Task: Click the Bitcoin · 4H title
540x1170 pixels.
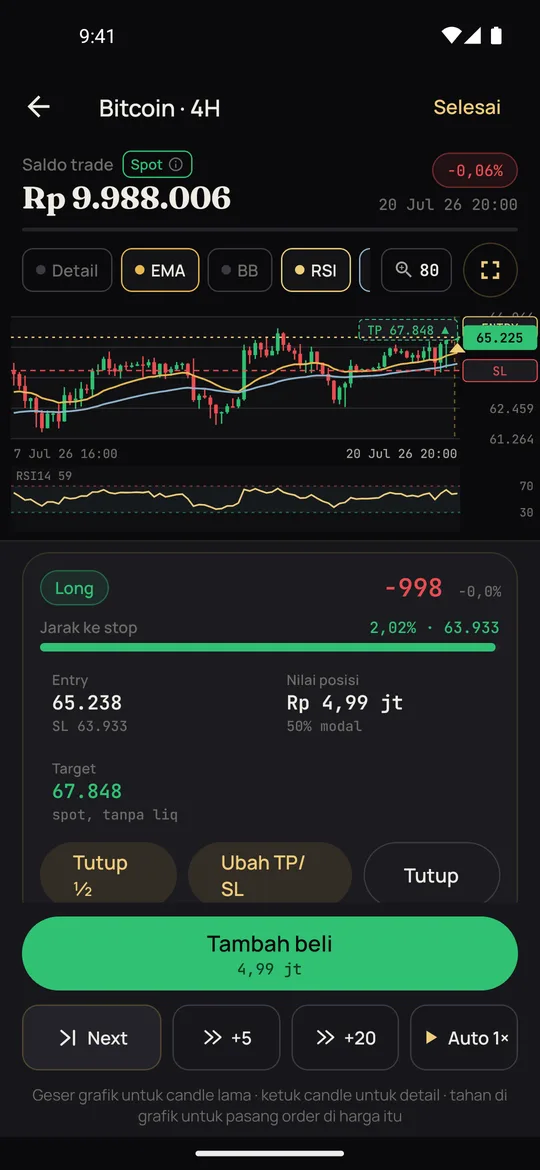Action: [x=160, y=108]
